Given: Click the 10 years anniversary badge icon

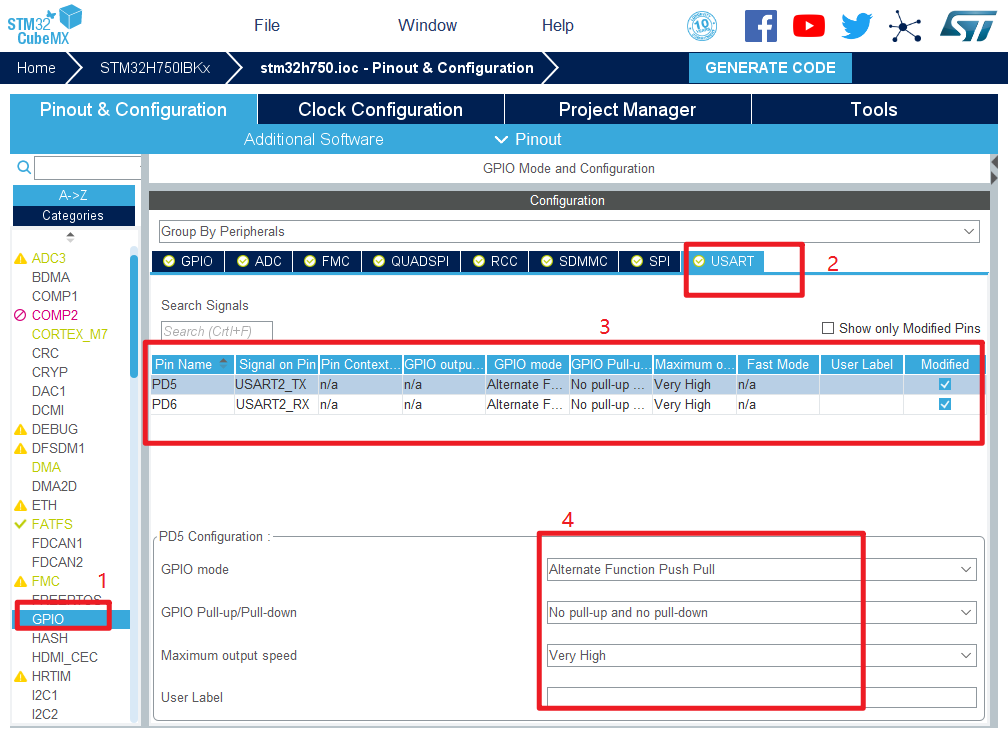Looking at the screenshot, I should pos(702,26).
